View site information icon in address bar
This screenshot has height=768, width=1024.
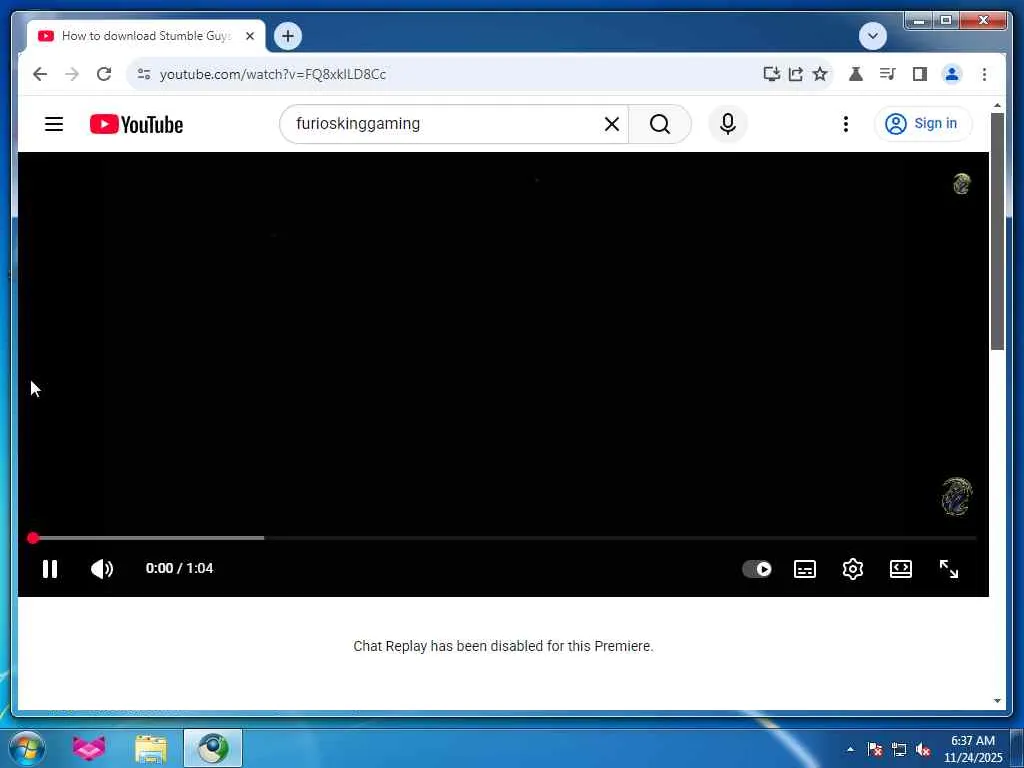click(x=144, y=74)
